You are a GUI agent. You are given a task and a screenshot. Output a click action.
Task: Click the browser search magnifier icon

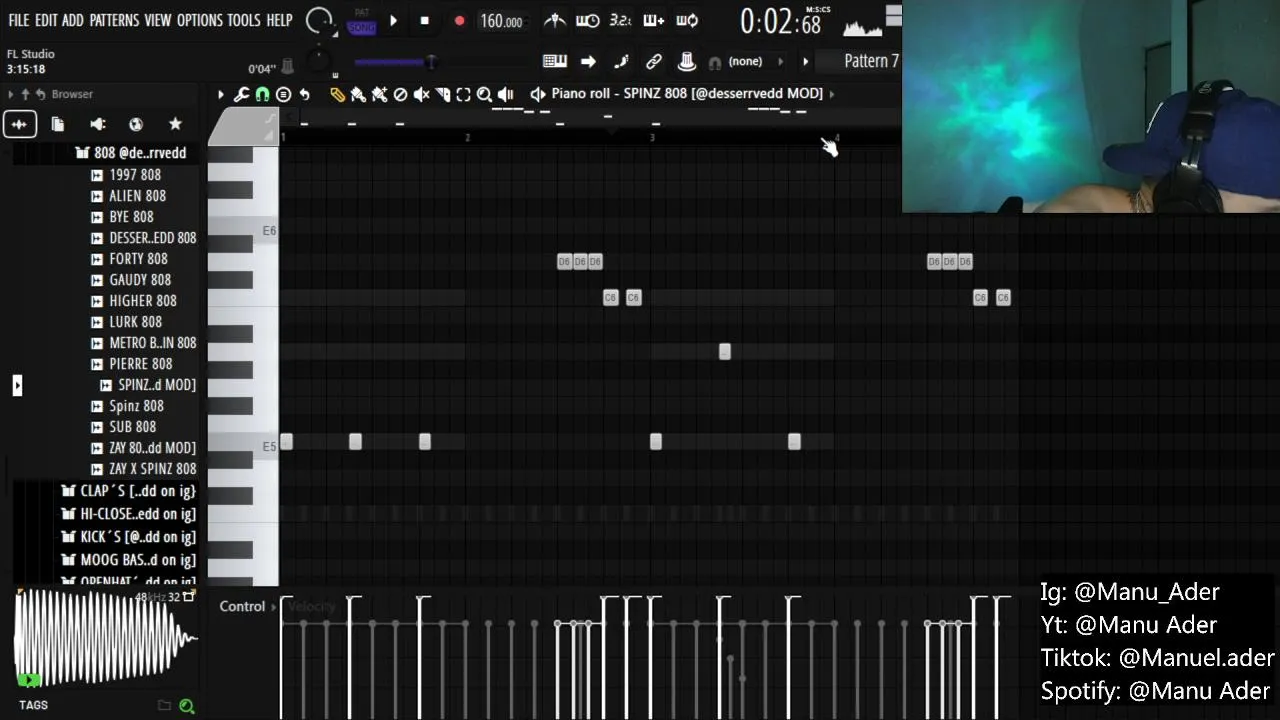186,706
